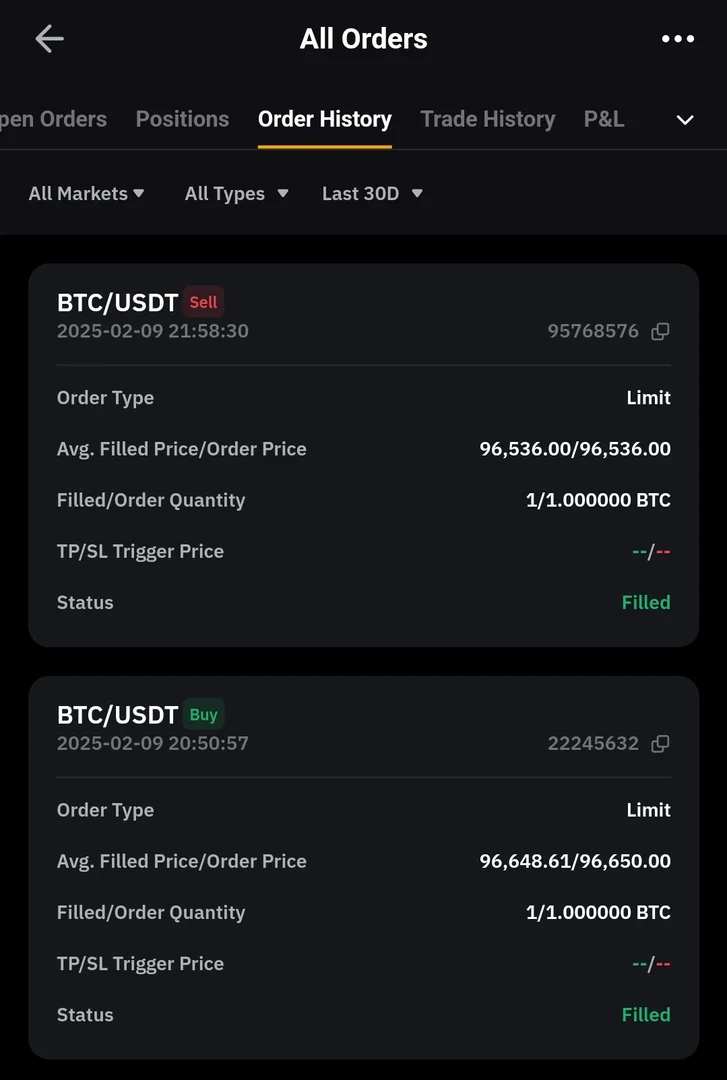Tap the Filled status of the Sell order
727x1080 pixels.
coord(645,603)
